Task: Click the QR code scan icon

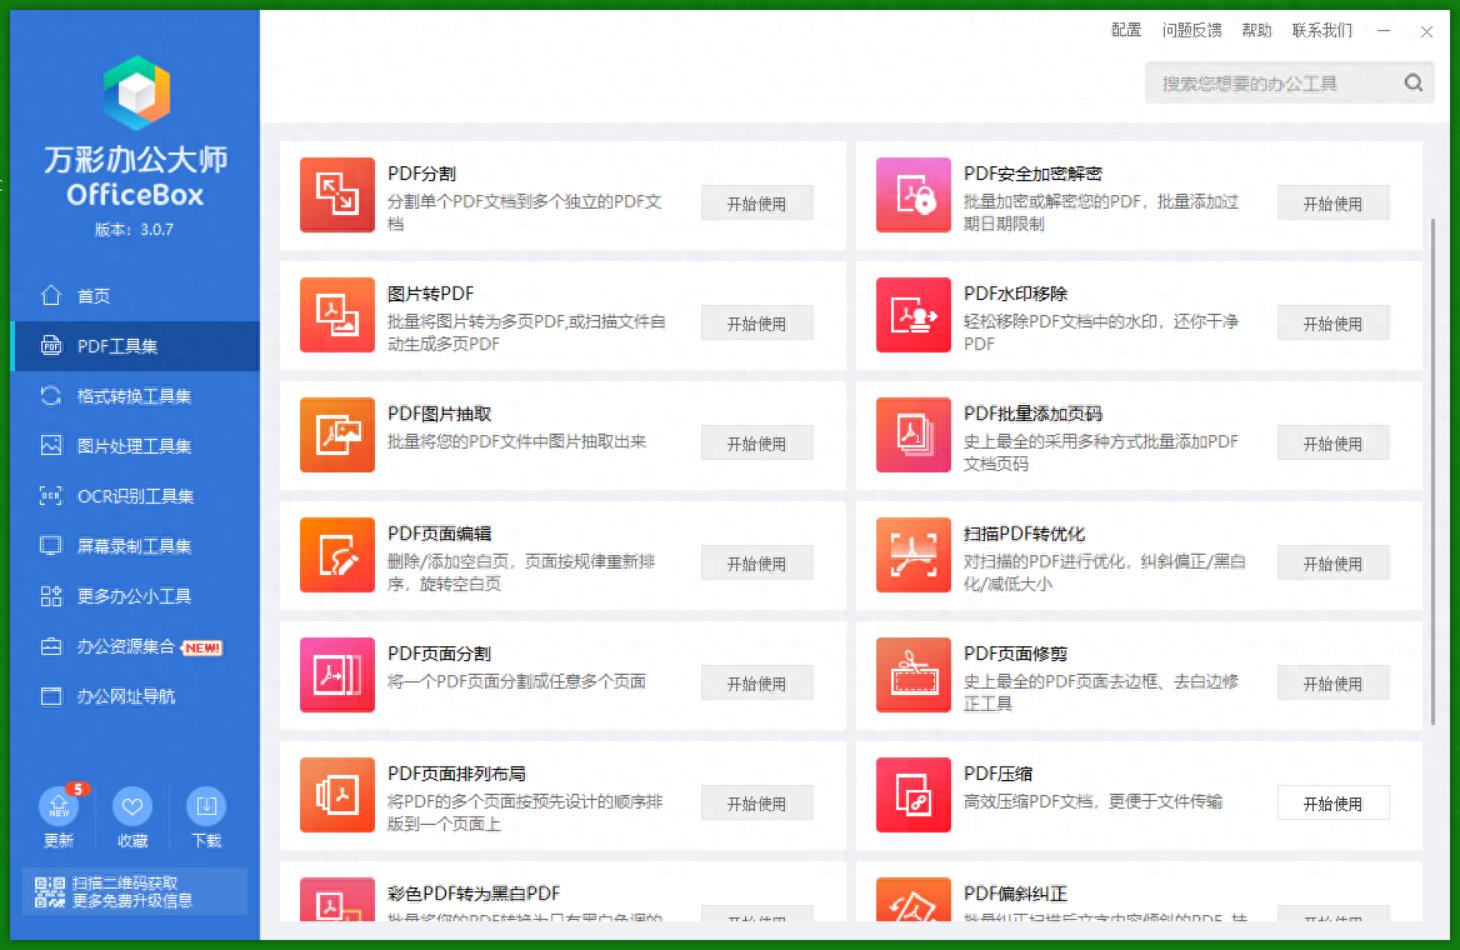Action: pos(49,892)
